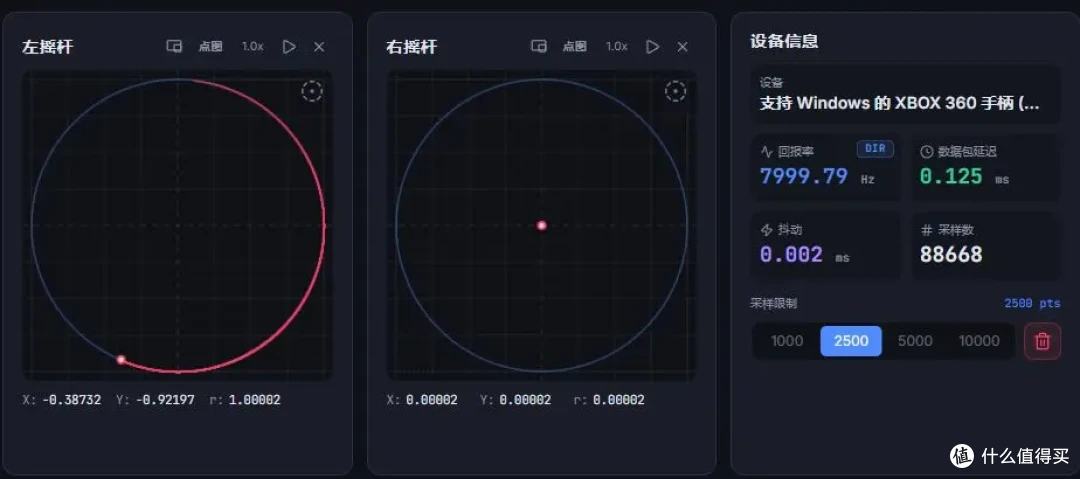The width and height of the screenshot is (1080, 479).
Task: Start playback in 左摇杆 panel
Action: [x=289, y=46]
